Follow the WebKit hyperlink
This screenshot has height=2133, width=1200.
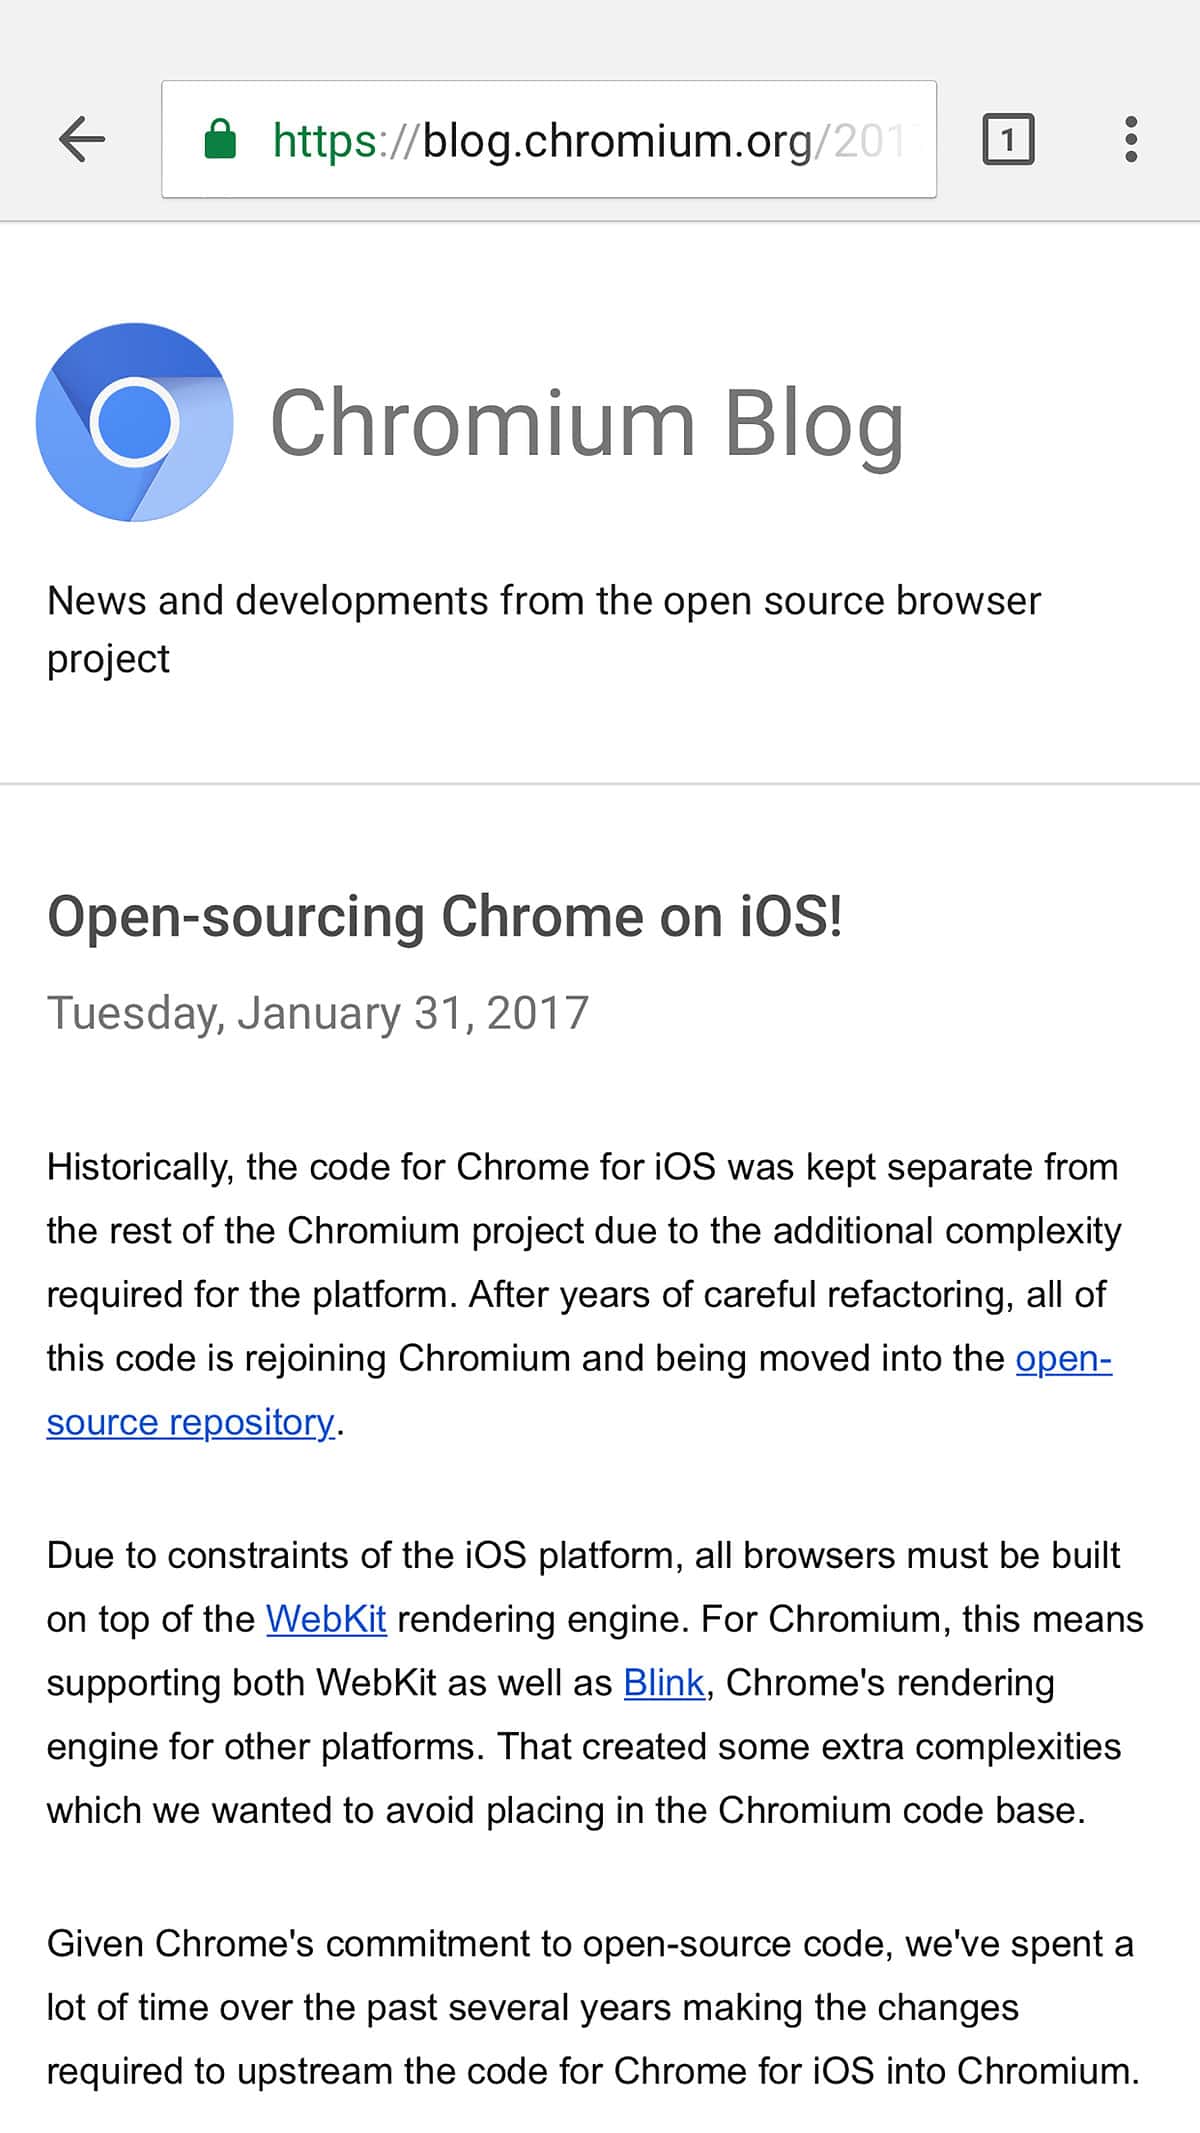(325, 1618)
